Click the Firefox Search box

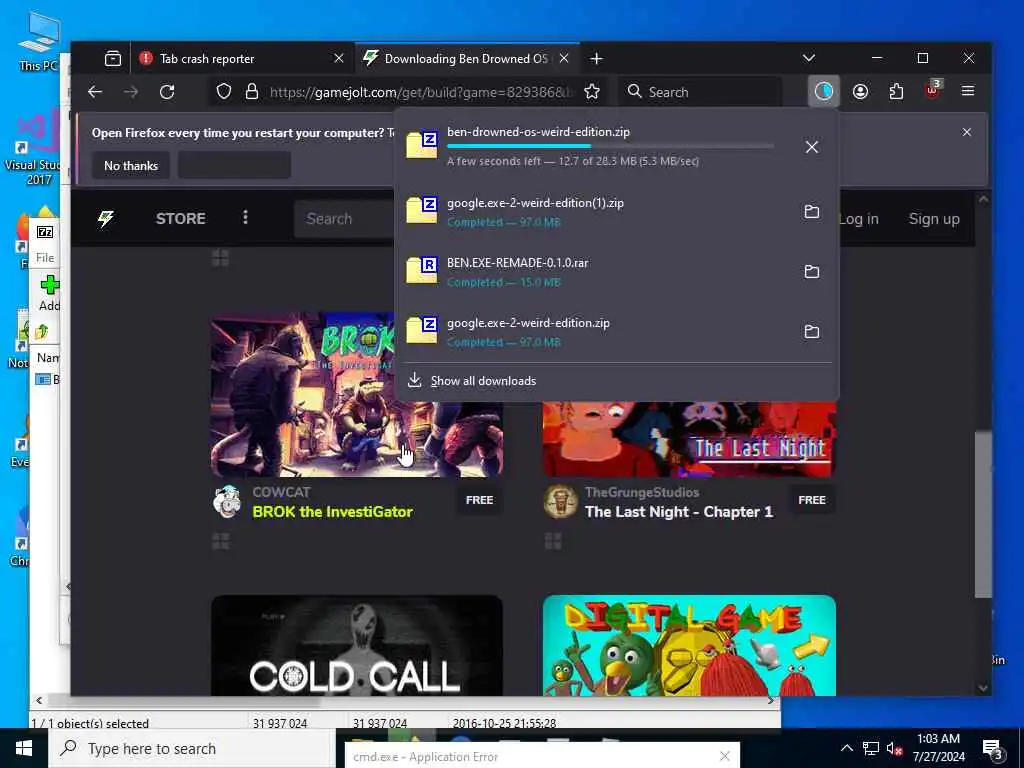click(x=701, y=92)
